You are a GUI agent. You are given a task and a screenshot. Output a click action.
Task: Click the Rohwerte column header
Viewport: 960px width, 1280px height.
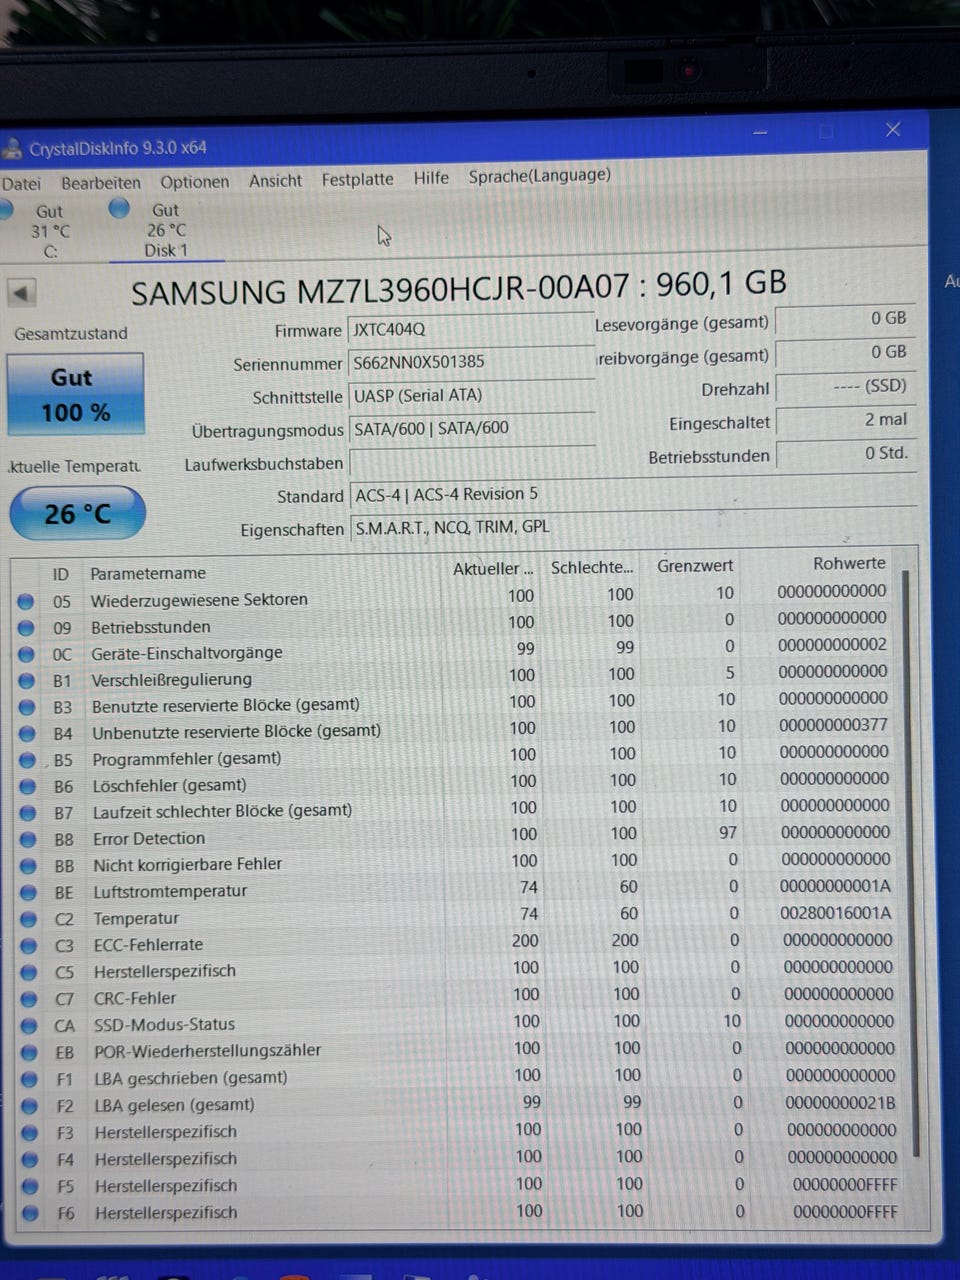click(848, 563)
